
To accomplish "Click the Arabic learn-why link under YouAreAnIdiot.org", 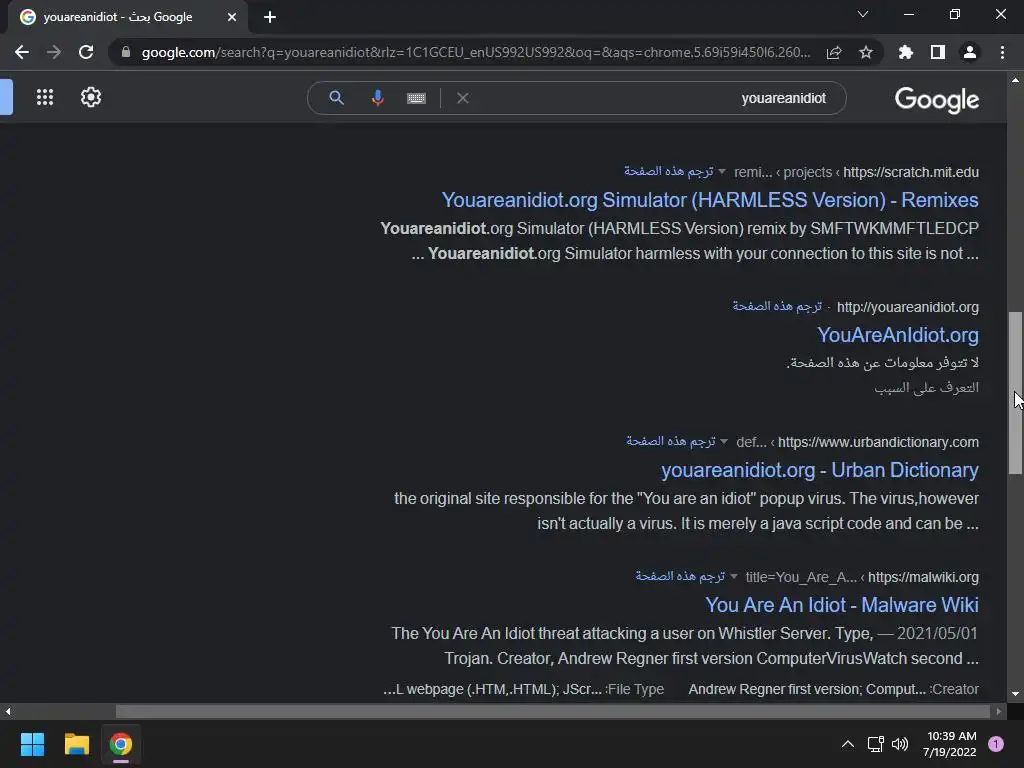I will pos(927,388).
